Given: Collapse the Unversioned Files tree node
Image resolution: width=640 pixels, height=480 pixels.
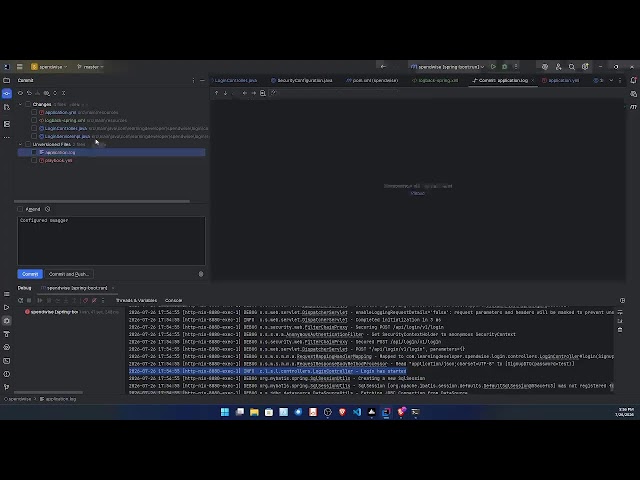Looking at the screenshot, I should pos(20,144).
